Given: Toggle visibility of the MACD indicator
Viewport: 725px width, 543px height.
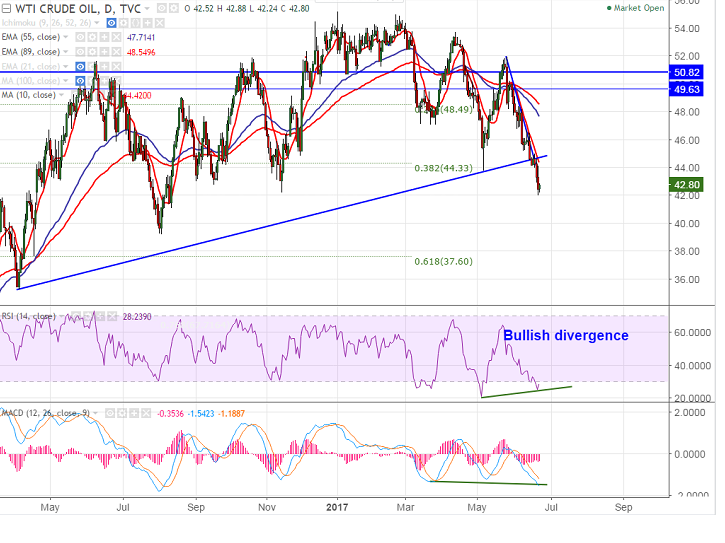Looking at the screenshot, I should [x=110, y=413].
